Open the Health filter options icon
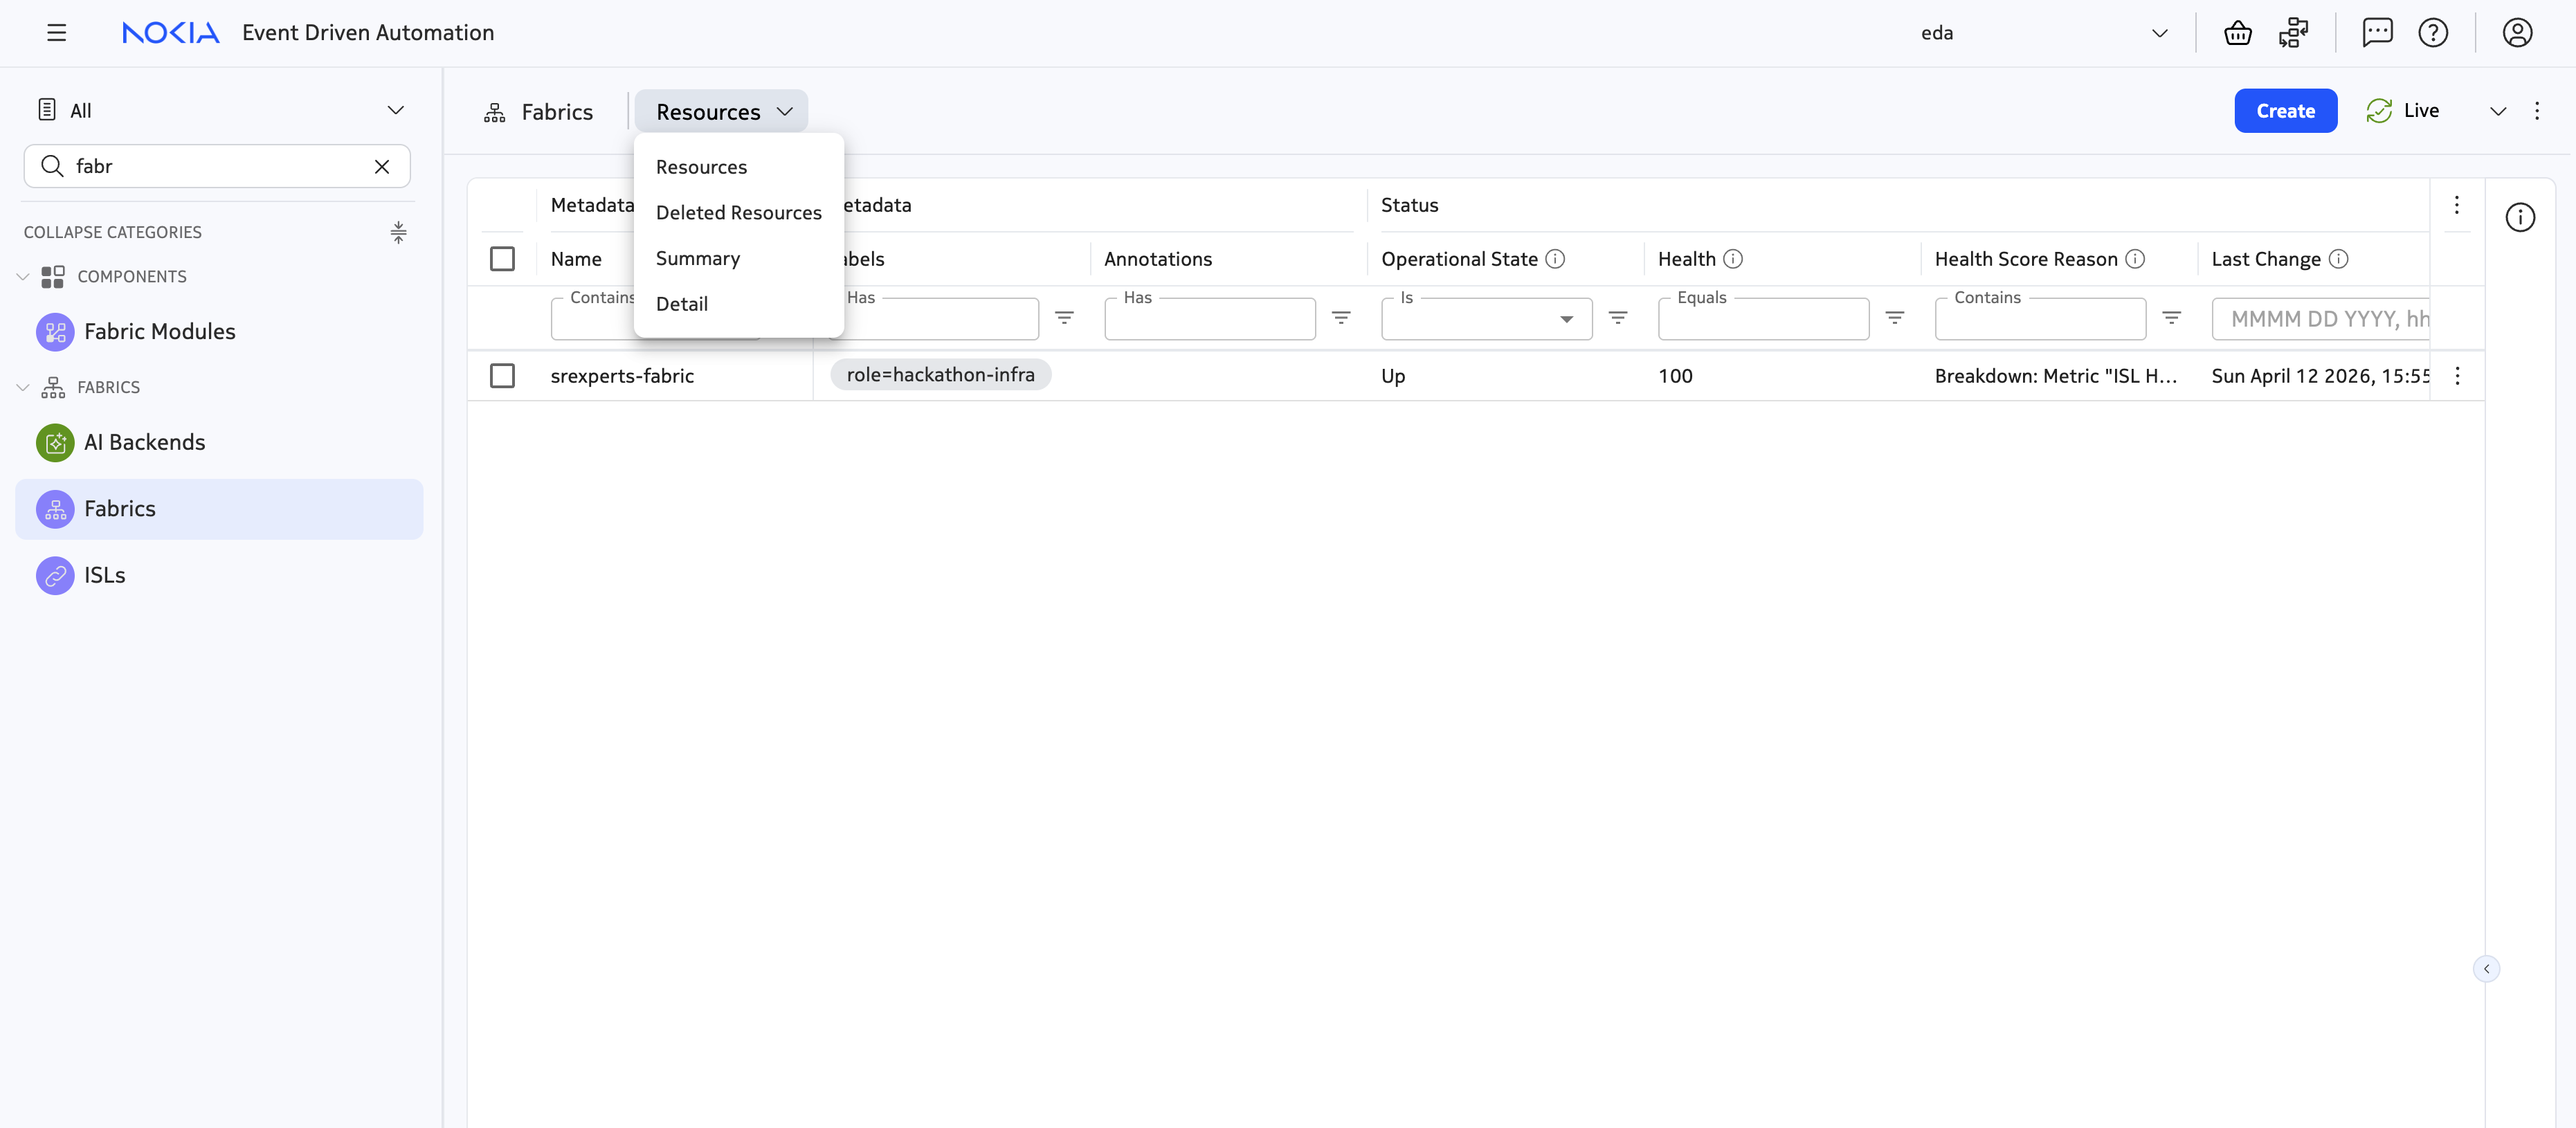The width and height of the screenshot is (2576, 1128). 1894,318
